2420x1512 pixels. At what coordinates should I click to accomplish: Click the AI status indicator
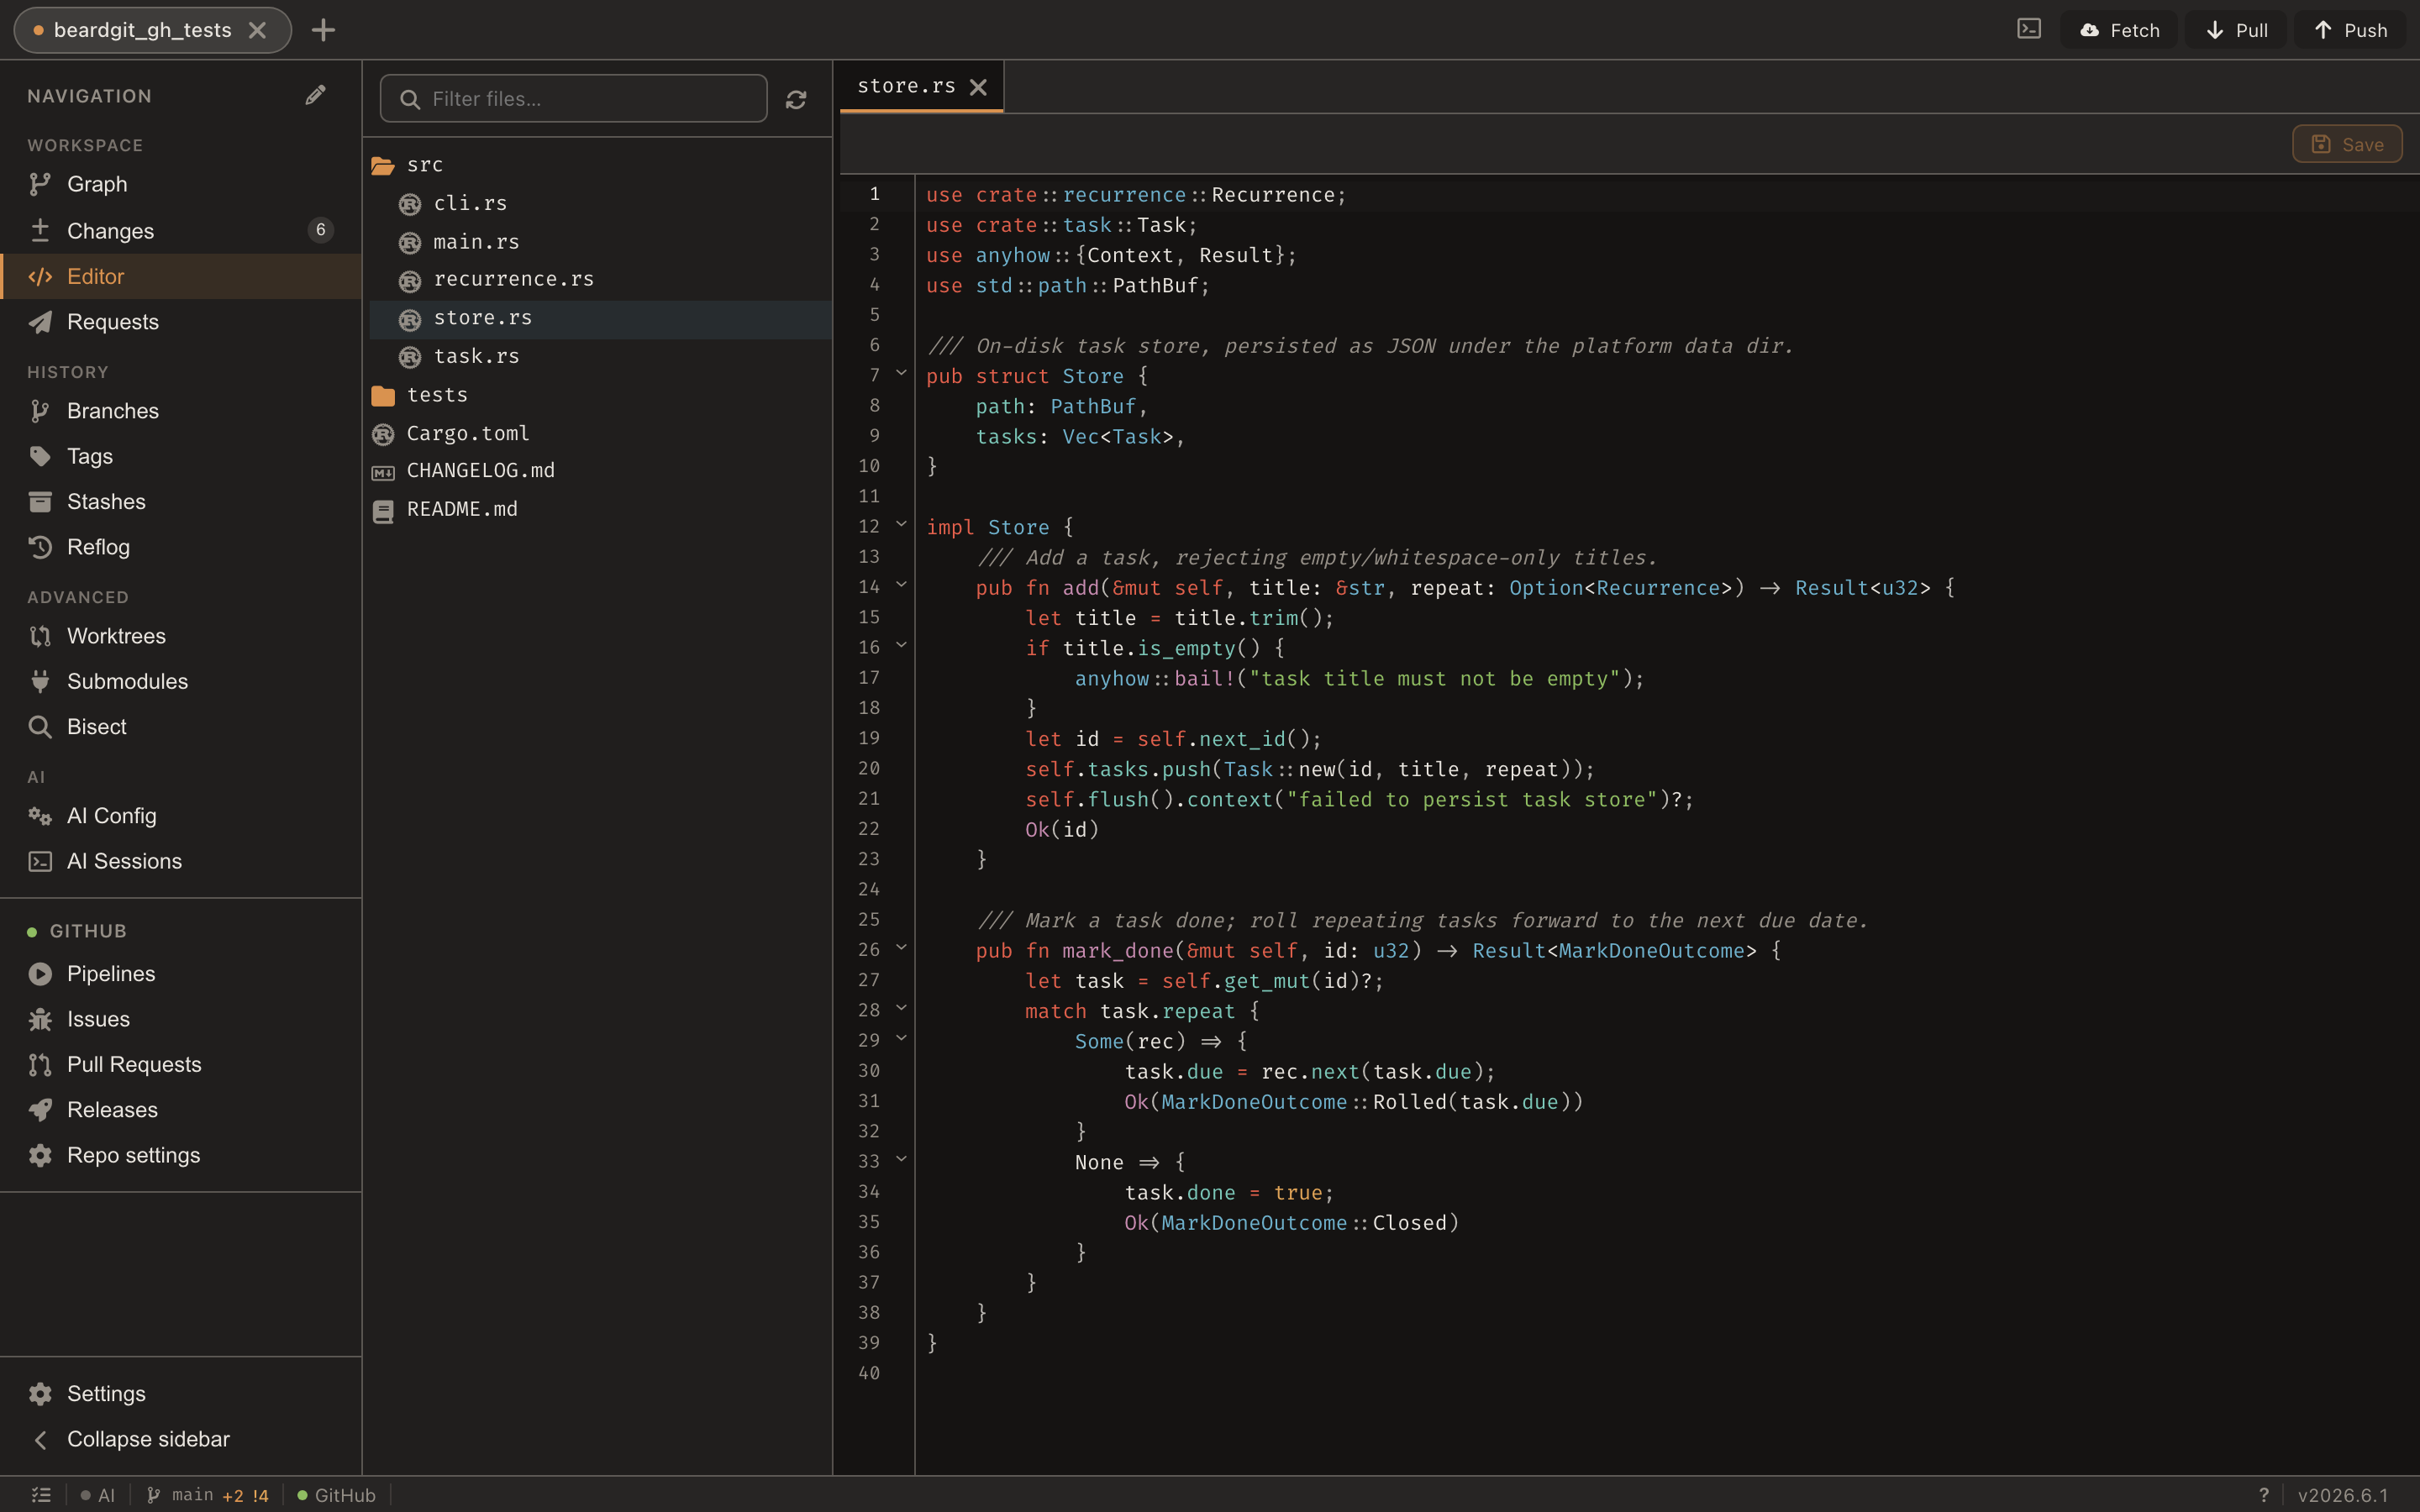(98, 1495)
